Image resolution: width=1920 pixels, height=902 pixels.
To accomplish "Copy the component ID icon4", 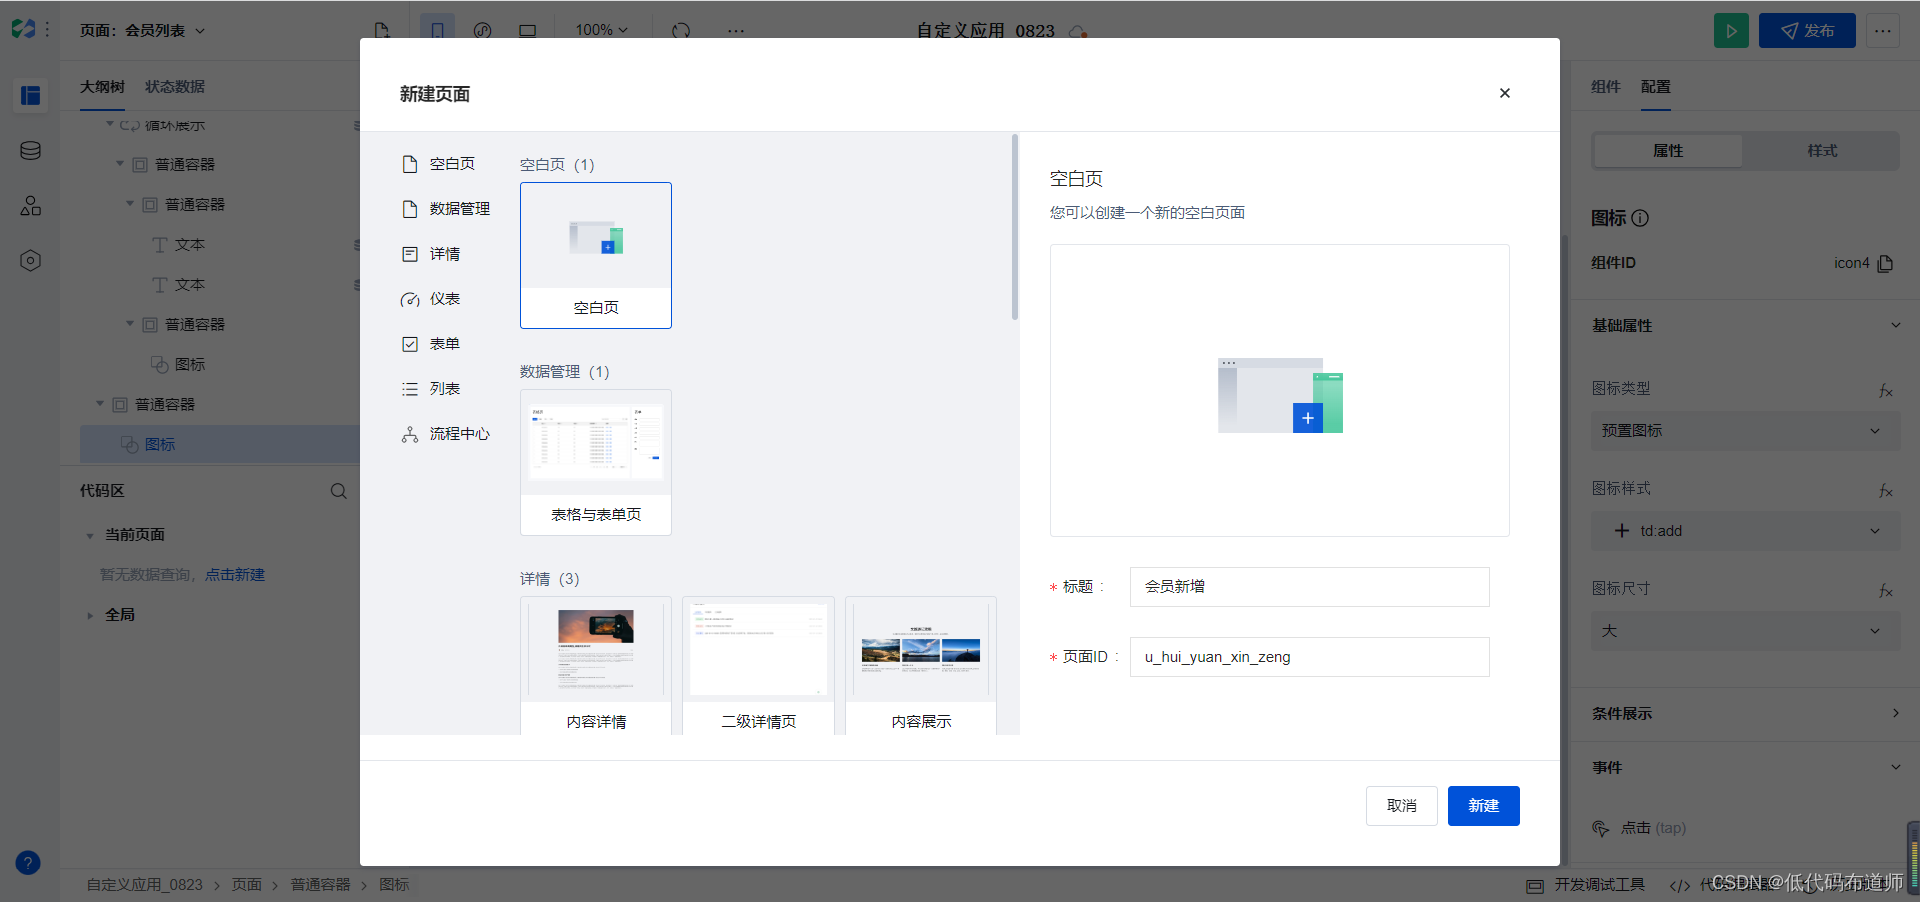I will (x=1886, y=263).
